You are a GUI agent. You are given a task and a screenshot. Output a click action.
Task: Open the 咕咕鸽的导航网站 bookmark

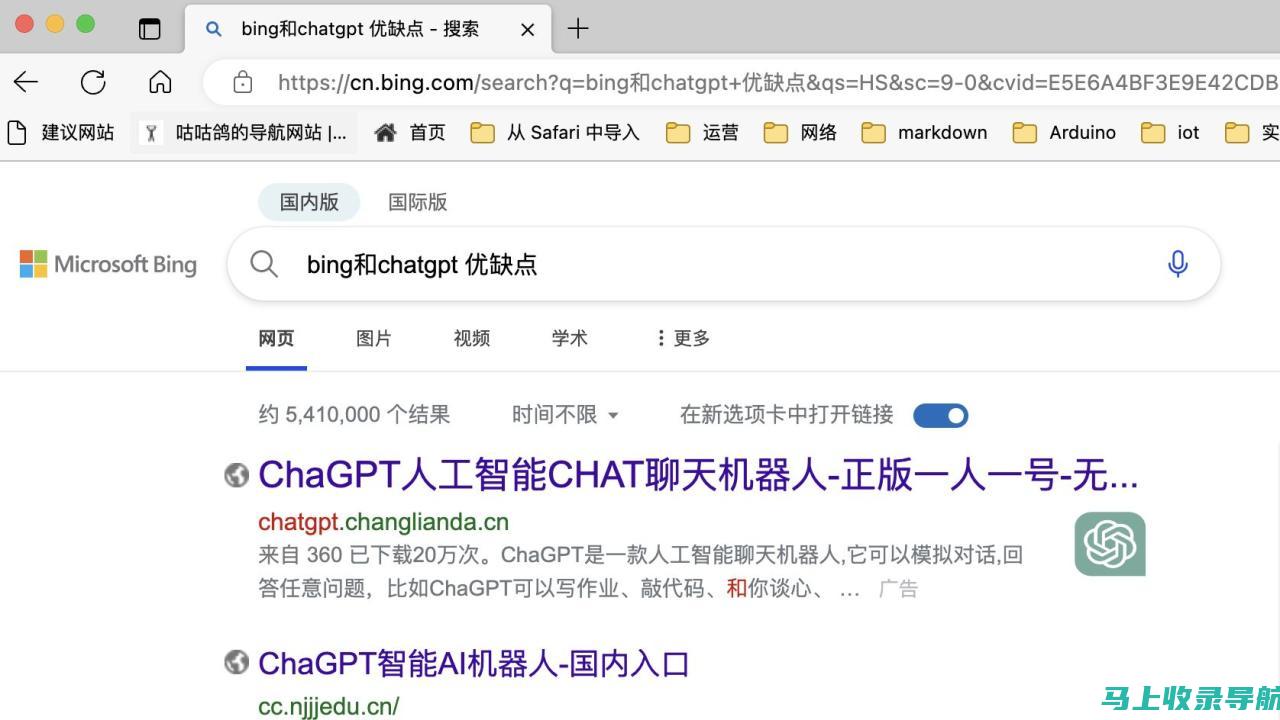243,132
